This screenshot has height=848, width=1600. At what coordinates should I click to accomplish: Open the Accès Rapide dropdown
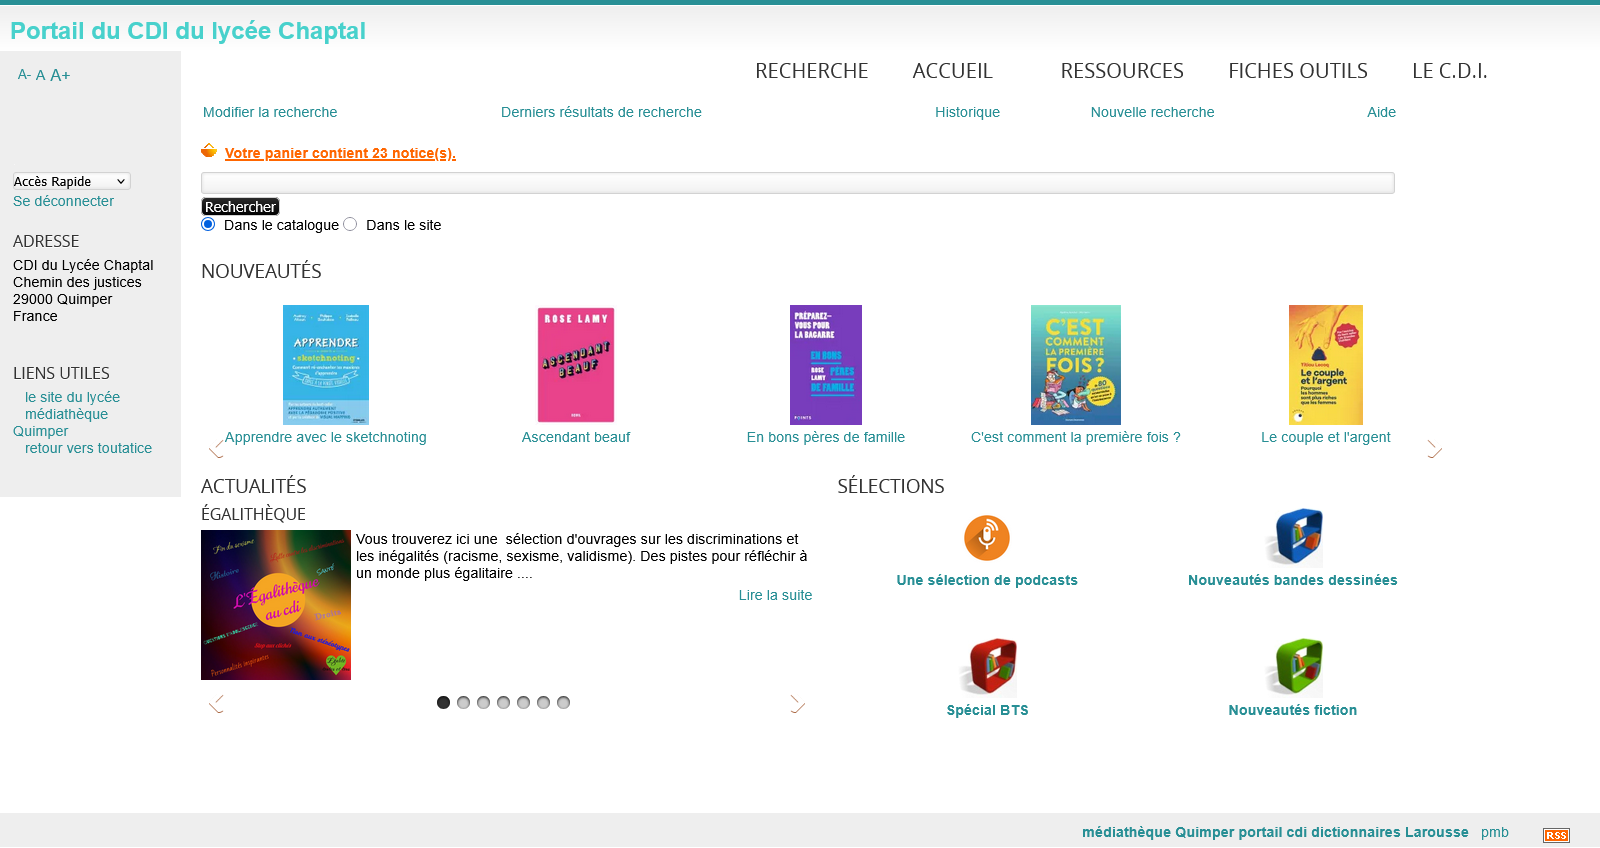click(71, 181)
